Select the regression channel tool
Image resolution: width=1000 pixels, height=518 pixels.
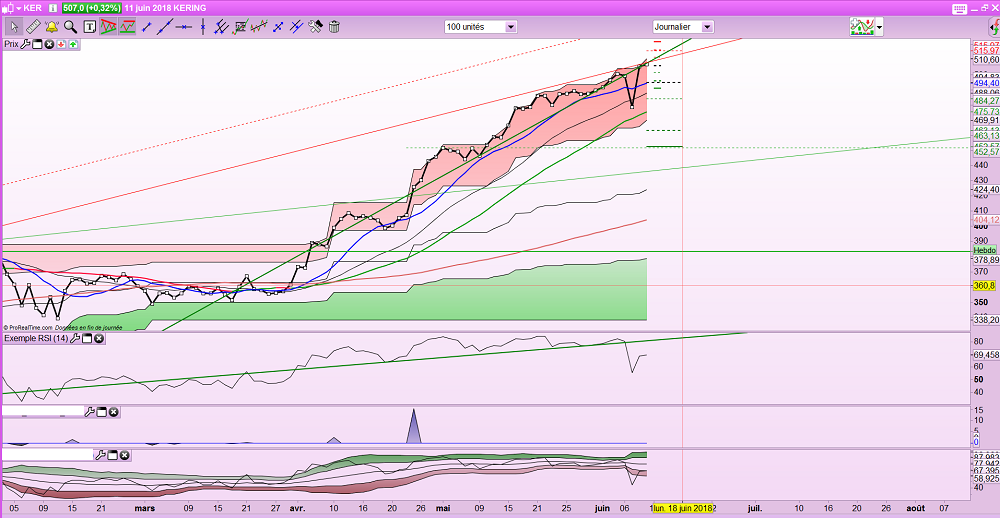pos(259,27)
